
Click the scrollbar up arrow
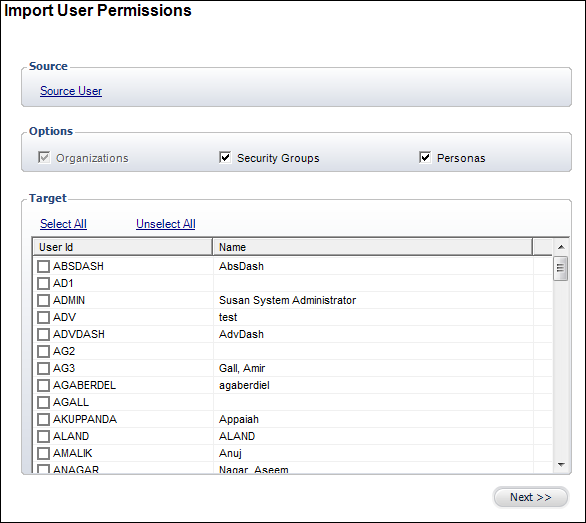[561, 247]
